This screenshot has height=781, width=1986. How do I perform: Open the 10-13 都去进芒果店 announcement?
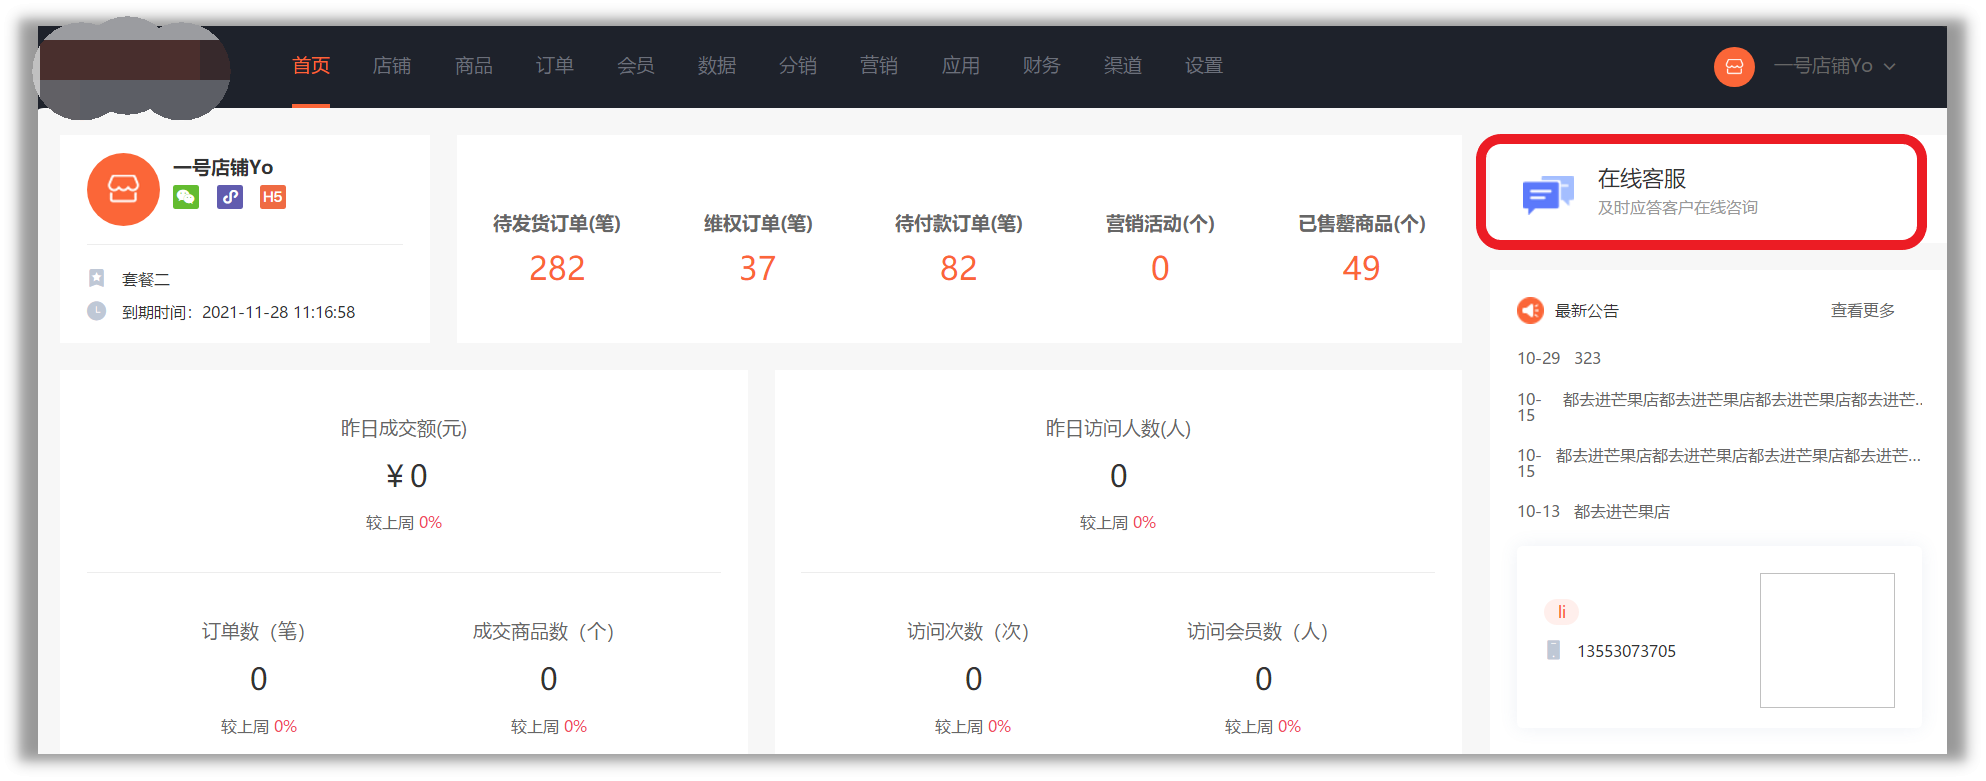pos(1621,512)
